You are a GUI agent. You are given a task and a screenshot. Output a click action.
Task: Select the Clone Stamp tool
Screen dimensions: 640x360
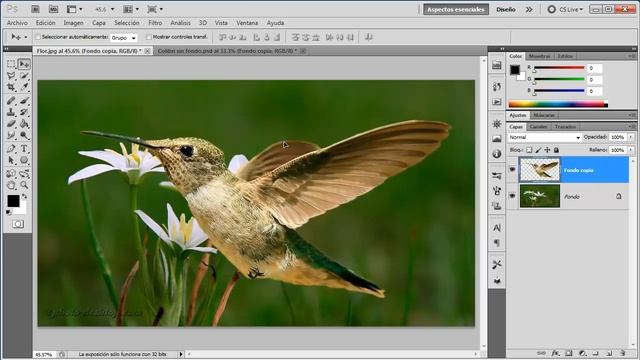point(11,112)
